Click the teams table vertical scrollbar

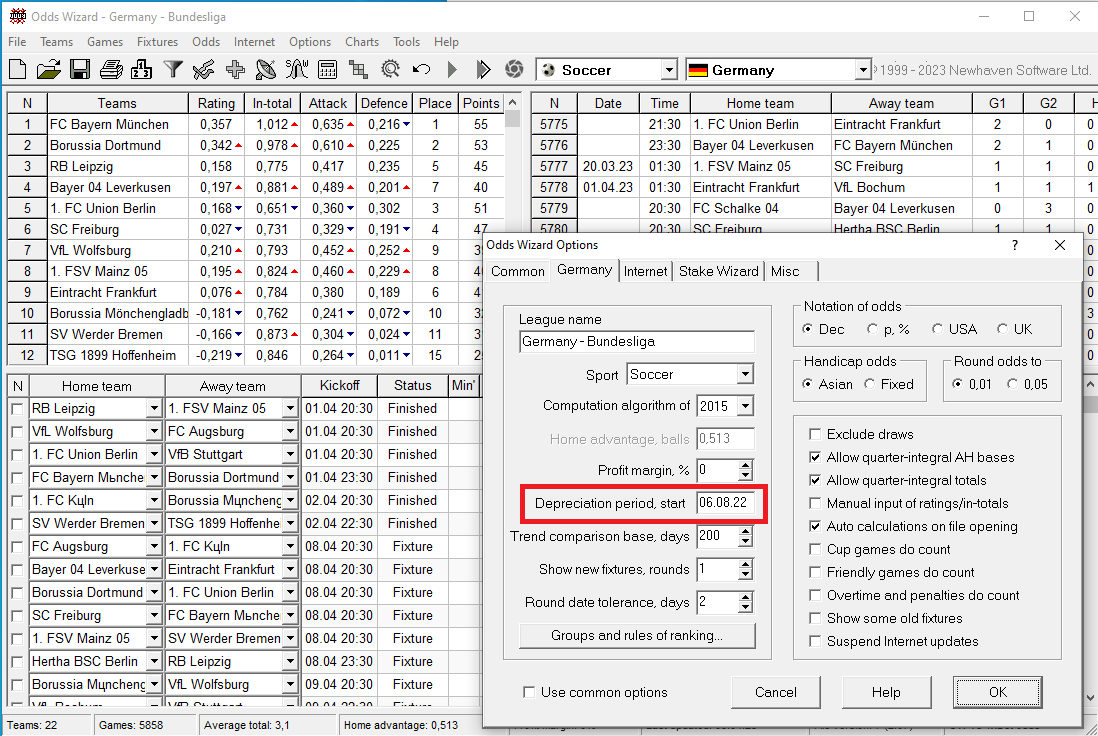coord(513,229)
